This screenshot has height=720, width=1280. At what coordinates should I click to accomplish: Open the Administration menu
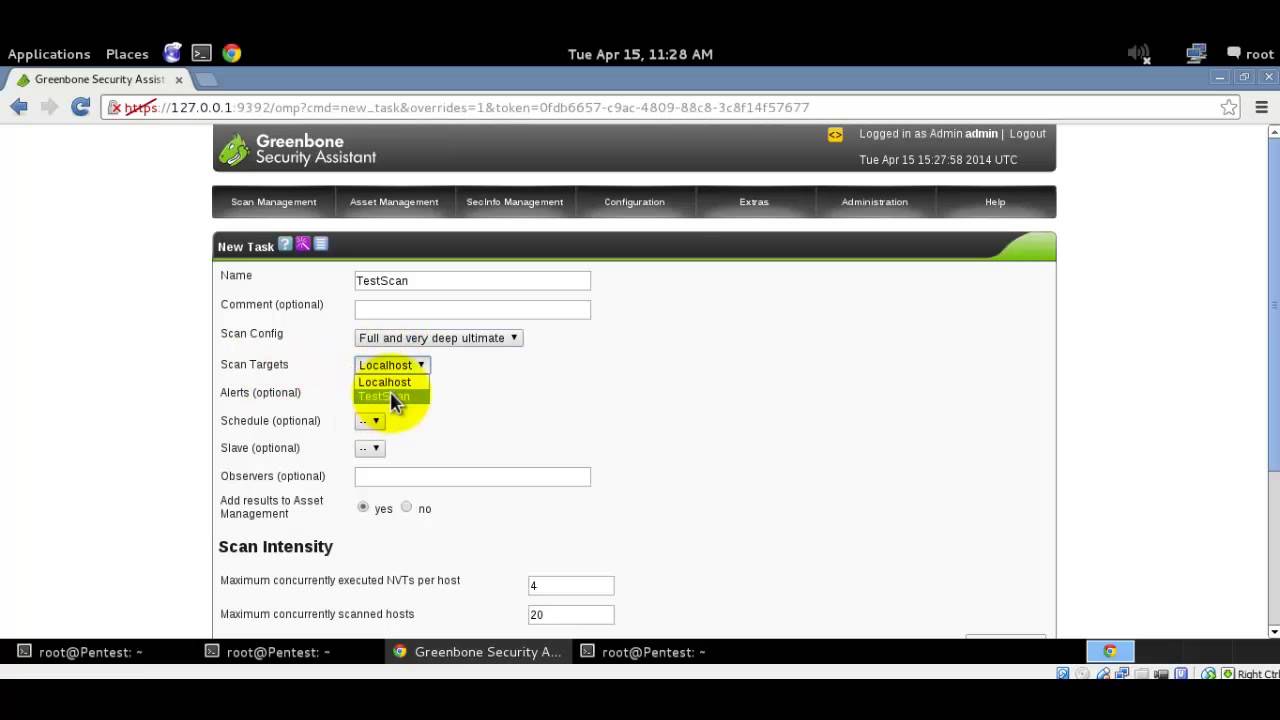(874, 202)
